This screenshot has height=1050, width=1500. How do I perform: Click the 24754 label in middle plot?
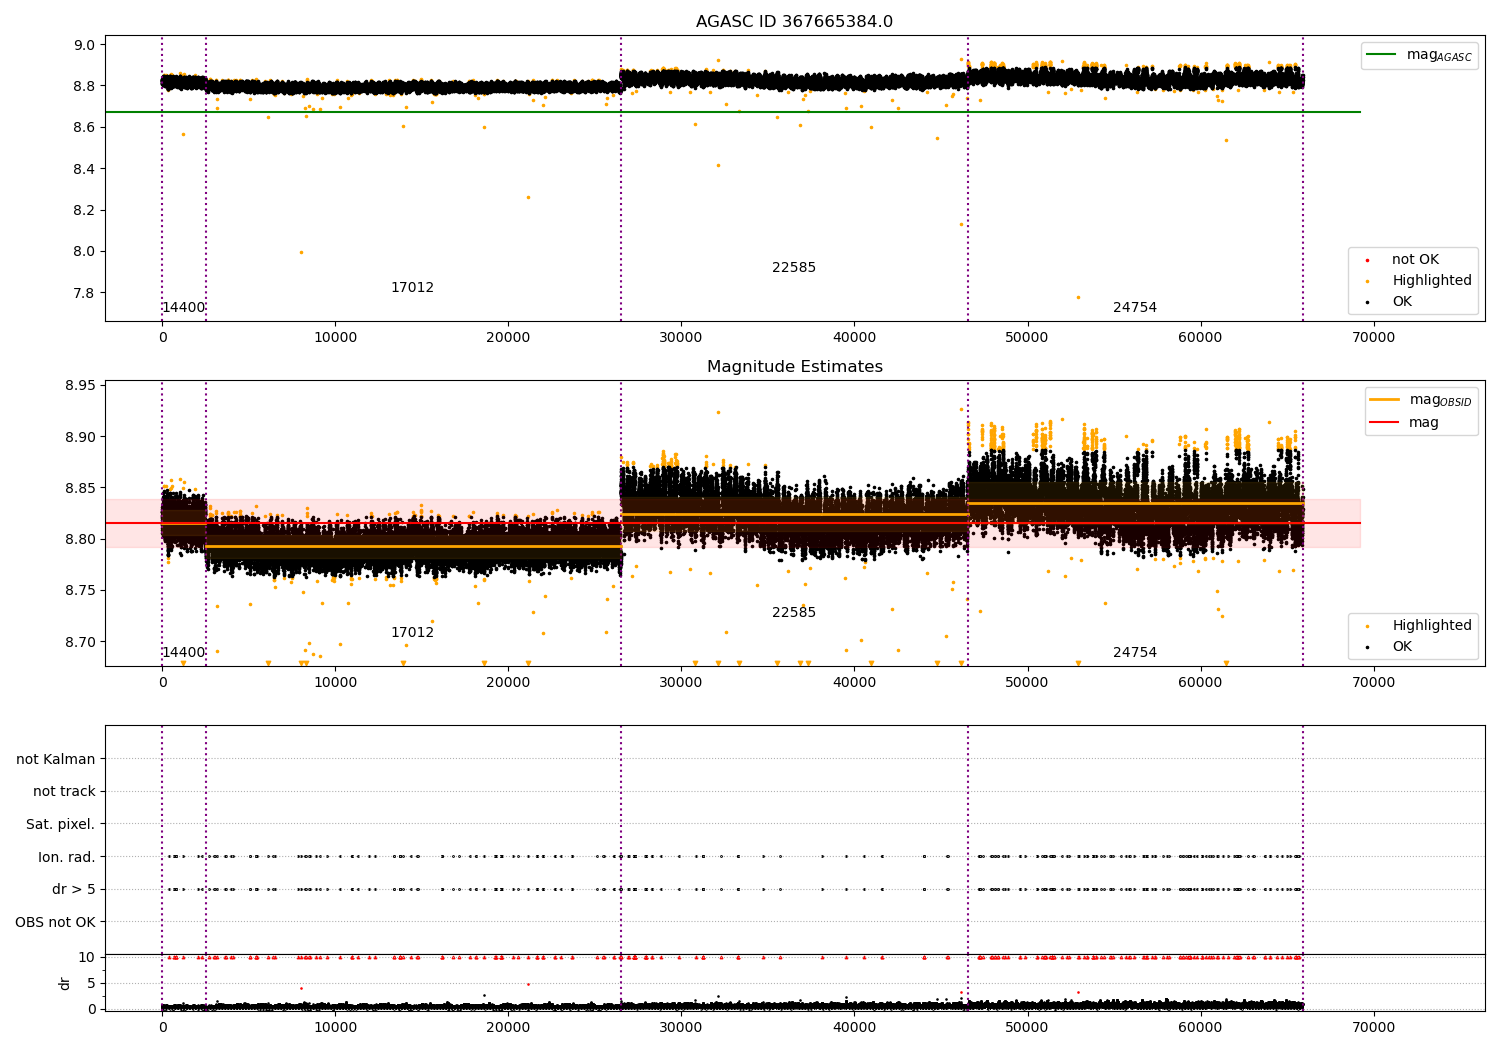[x=1135, y=653]
